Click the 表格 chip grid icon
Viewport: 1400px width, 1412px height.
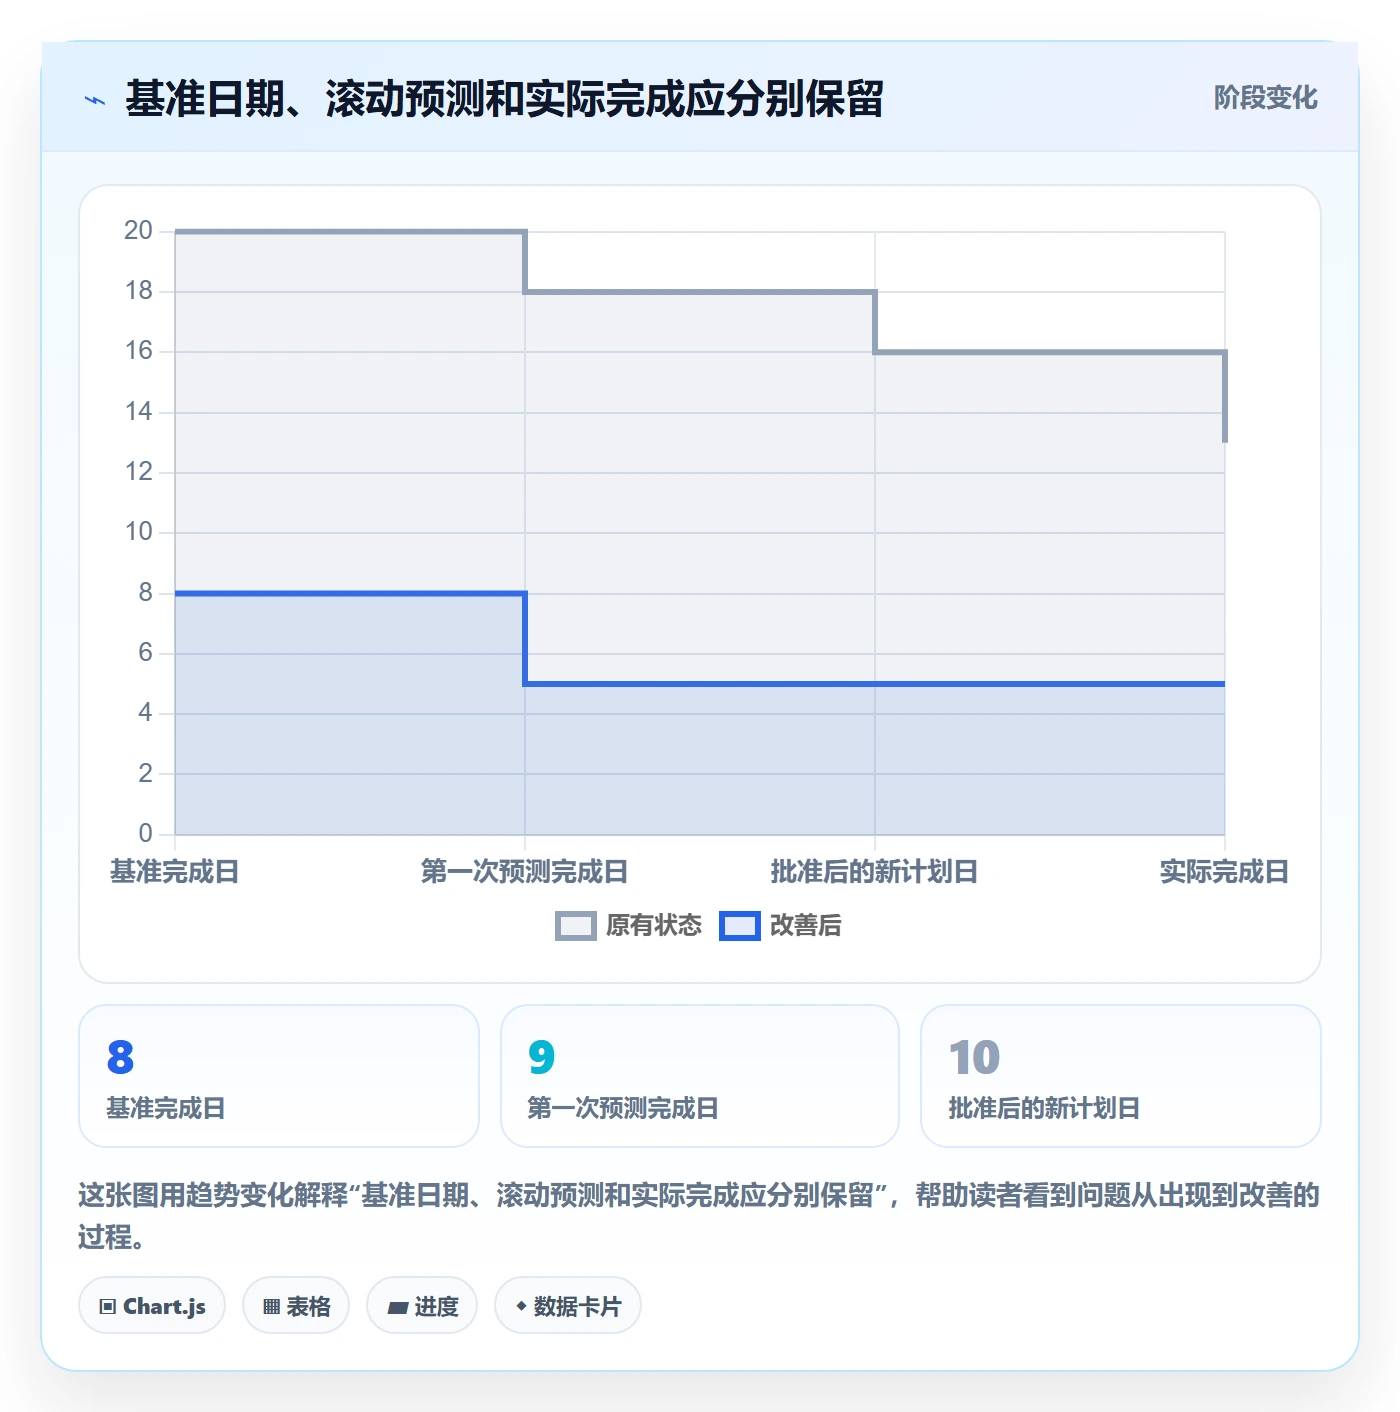[271, 1307]
